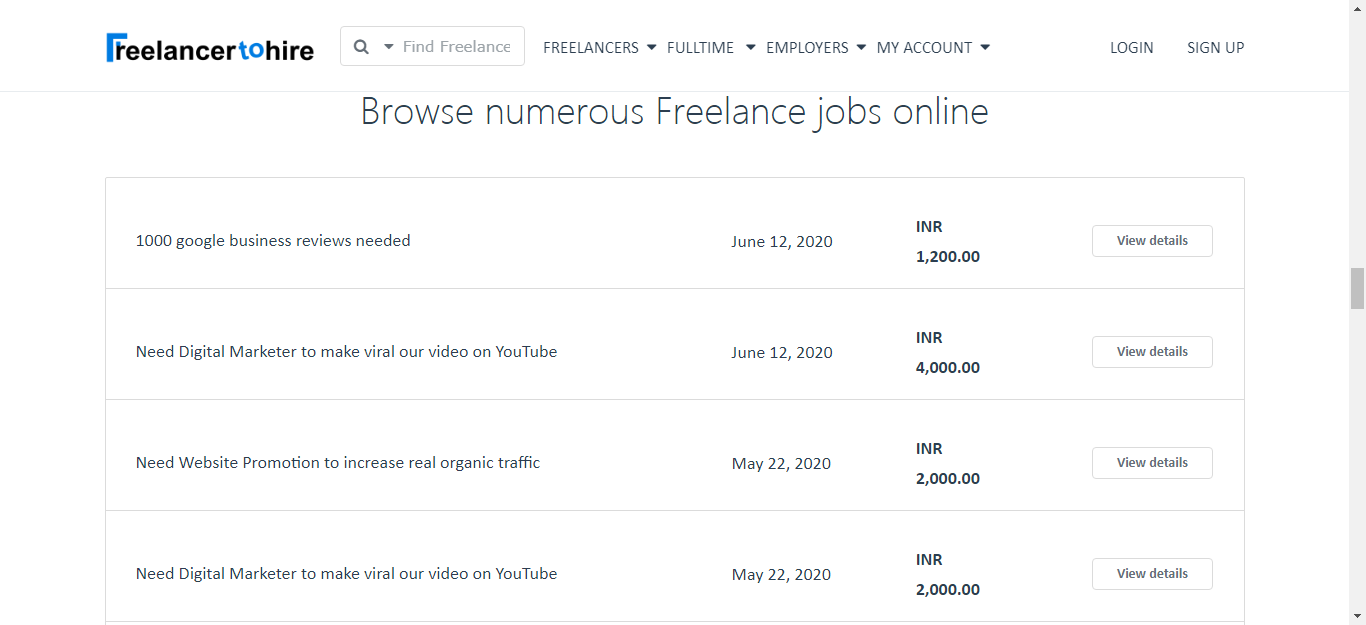Screen dimensions: 1366x625
Task: Open the '1000 google business reviews needed' listing title
Action: point(273,241)
